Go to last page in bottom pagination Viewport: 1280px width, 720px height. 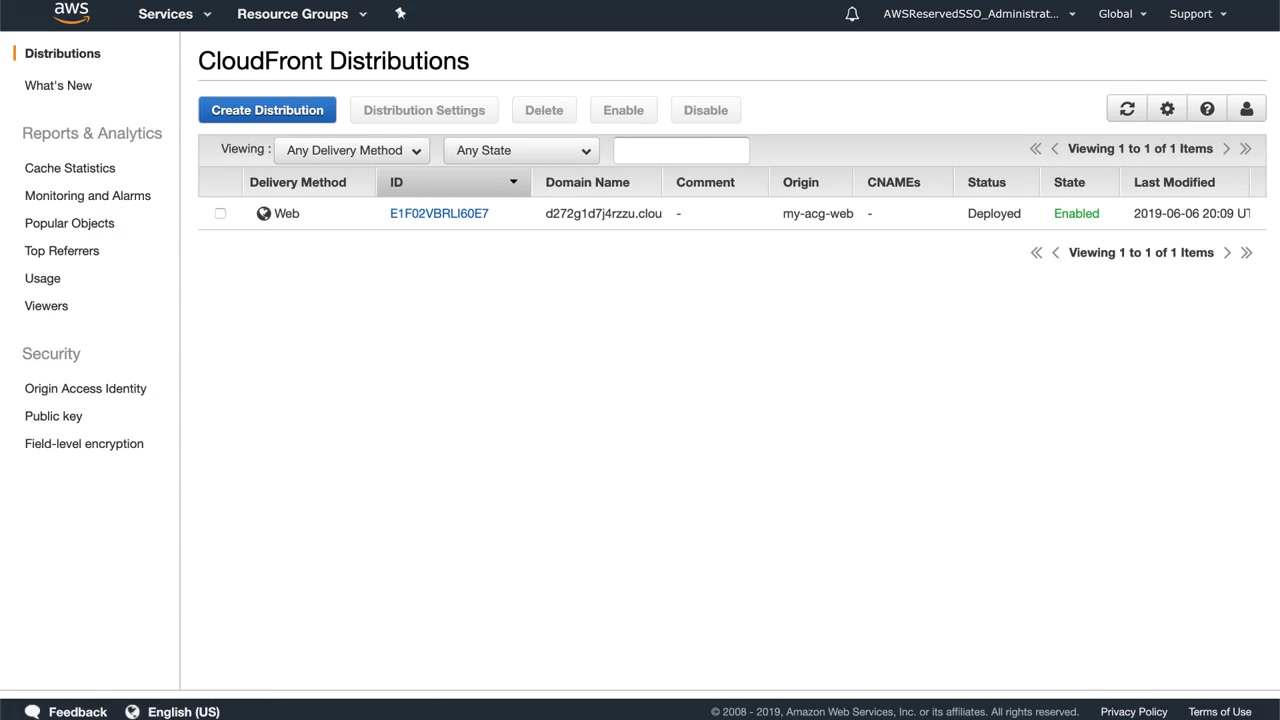[1247, 253]
